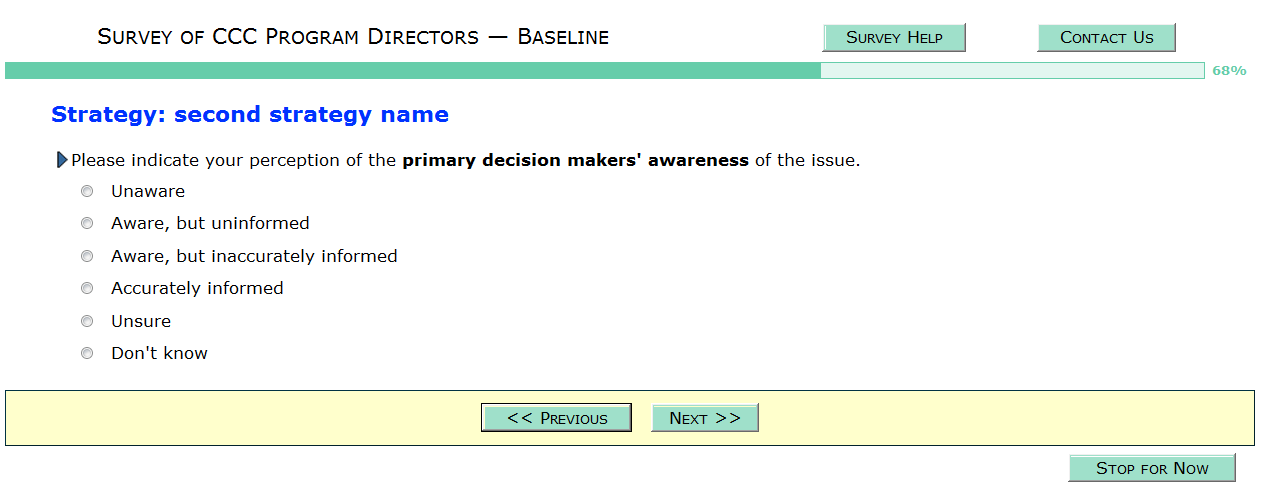Click the Contact Us button
The height and width of the screenshot is (495, 1279).
(x=1106, y=38)
